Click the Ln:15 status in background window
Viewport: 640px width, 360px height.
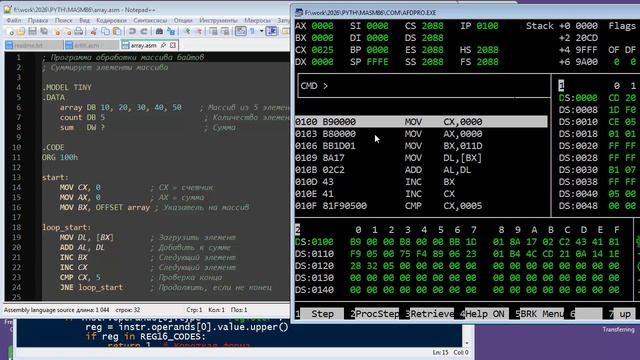click(440, 352)
